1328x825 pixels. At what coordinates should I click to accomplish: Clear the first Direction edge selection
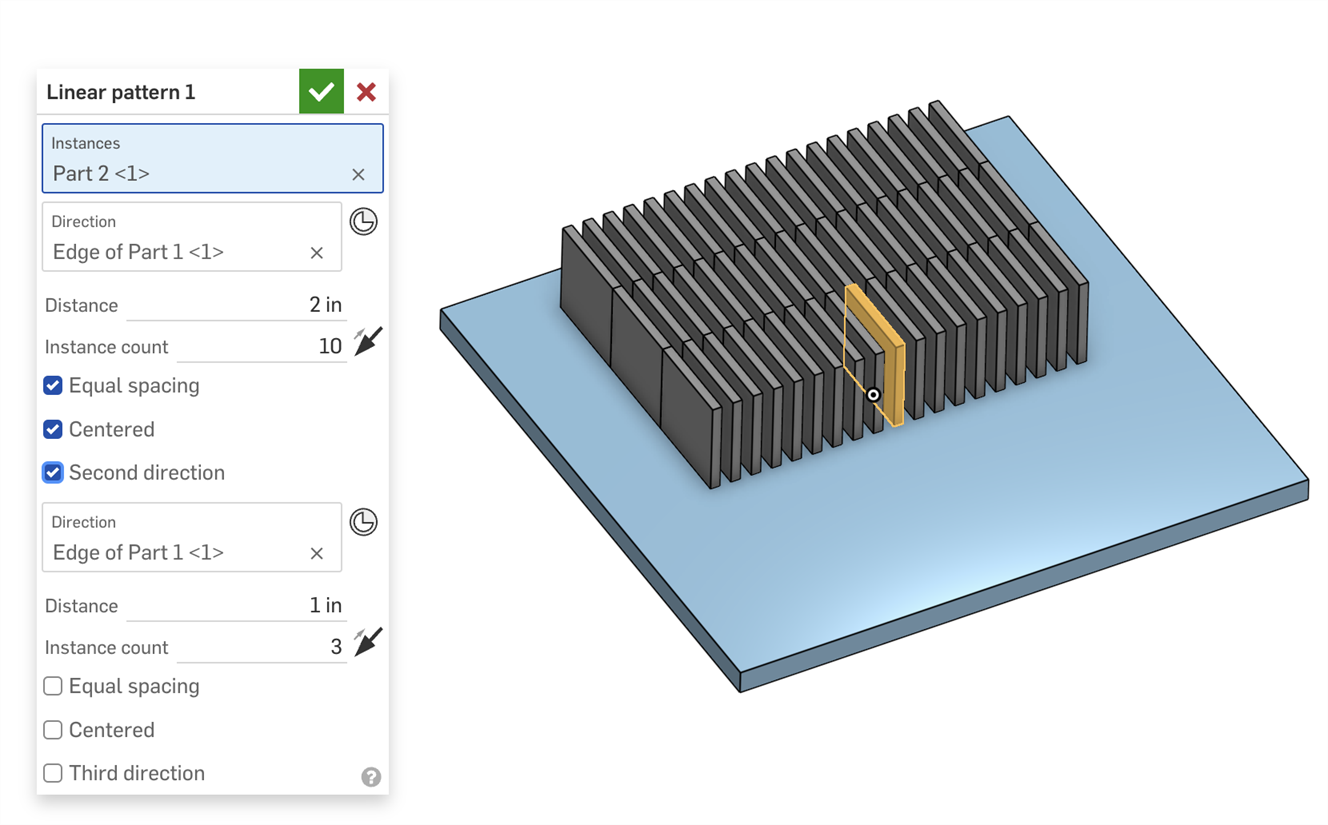316,253
